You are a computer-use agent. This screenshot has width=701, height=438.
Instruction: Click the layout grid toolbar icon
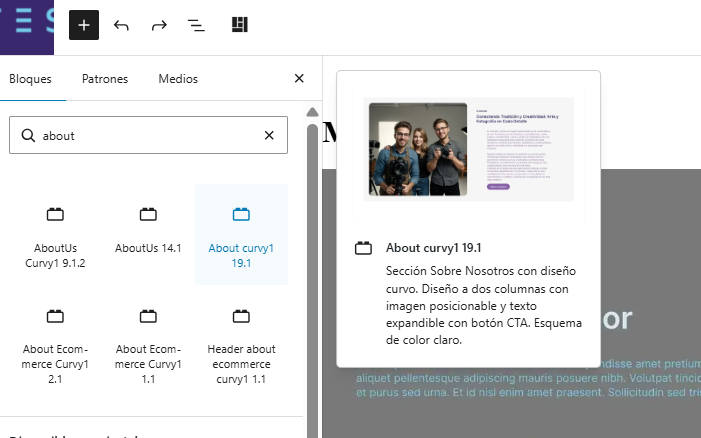(239, 25)
